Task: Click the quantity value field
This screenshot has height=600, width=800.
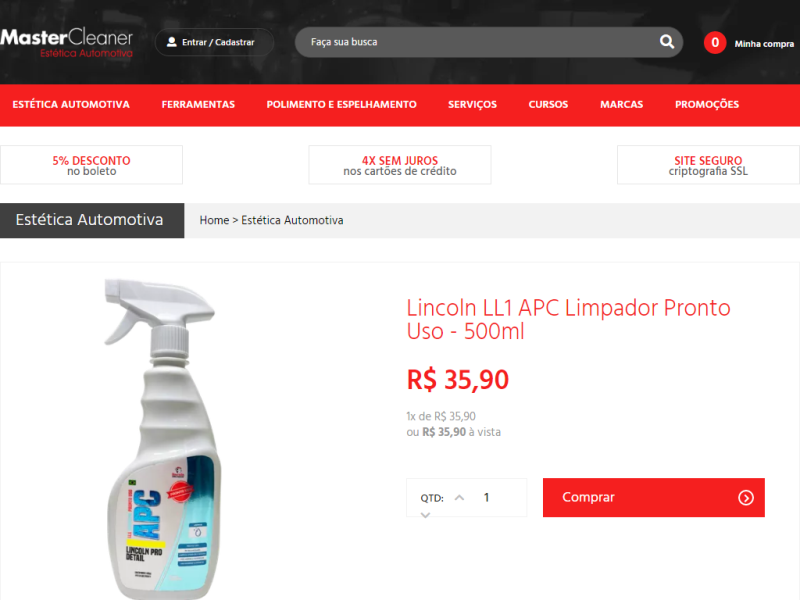Action: (x=487, y=497)
